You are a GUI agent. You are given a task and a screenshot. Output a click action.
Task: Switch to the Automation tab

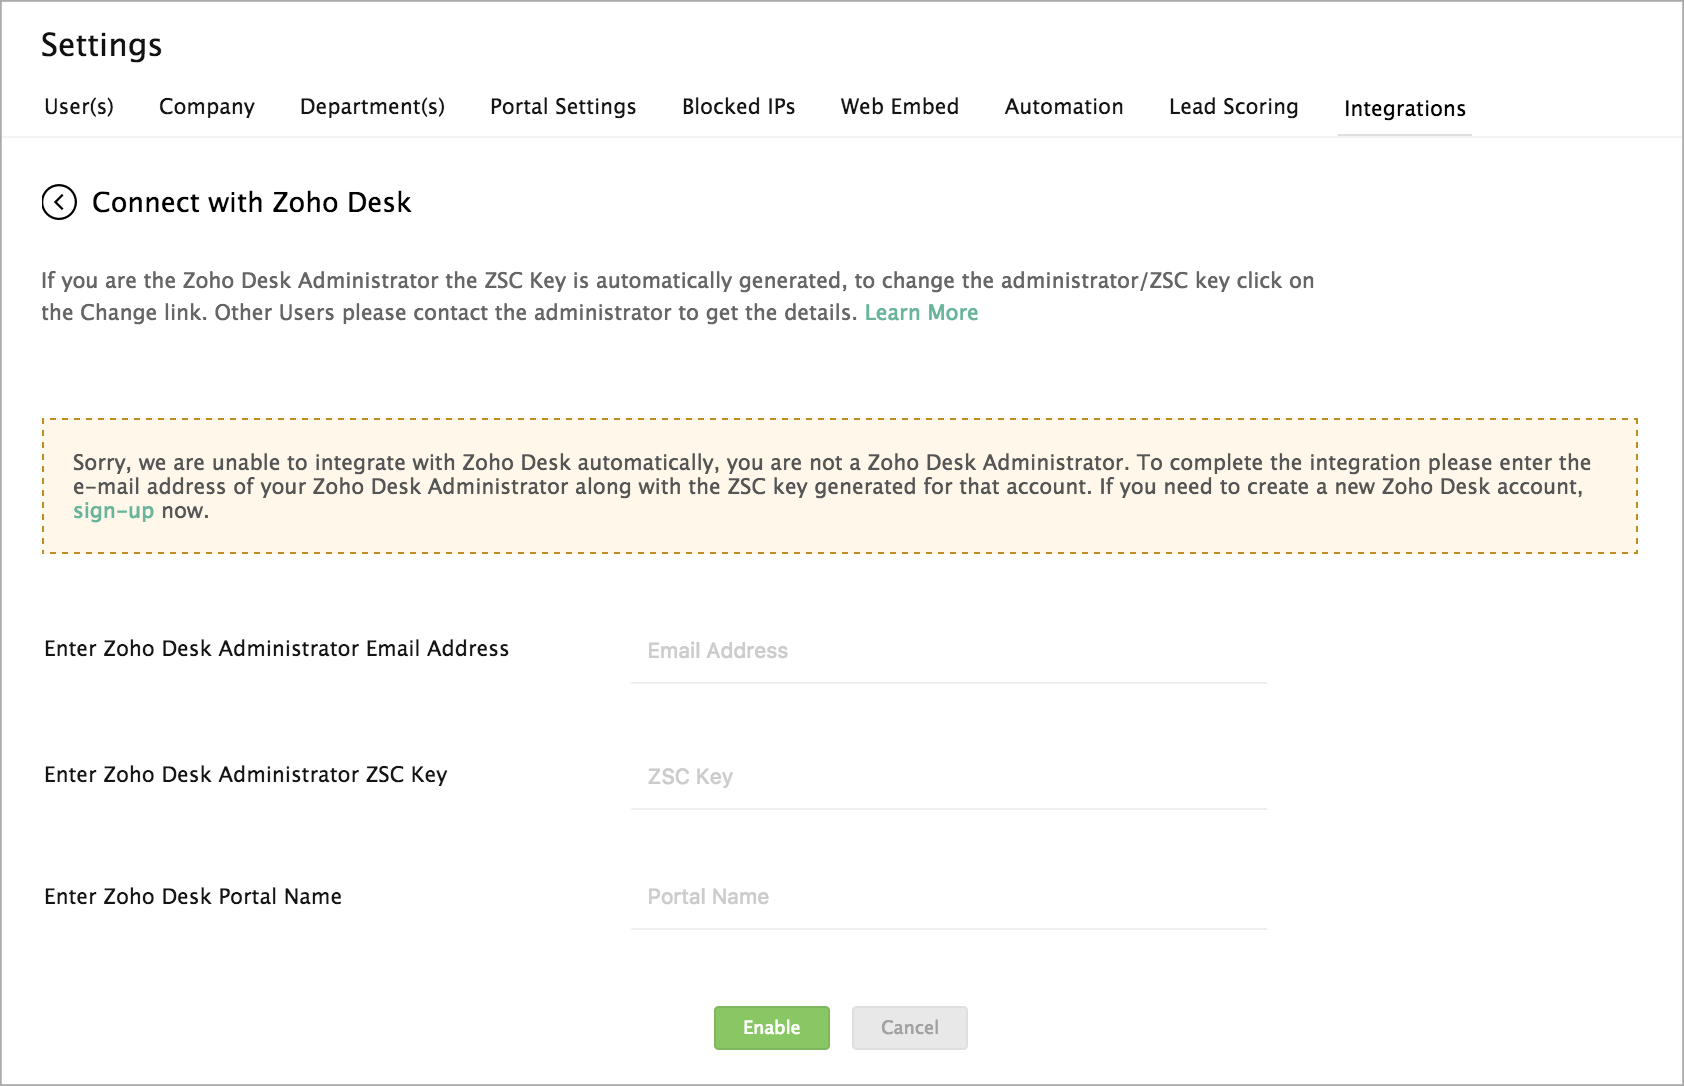[1064, 107]
